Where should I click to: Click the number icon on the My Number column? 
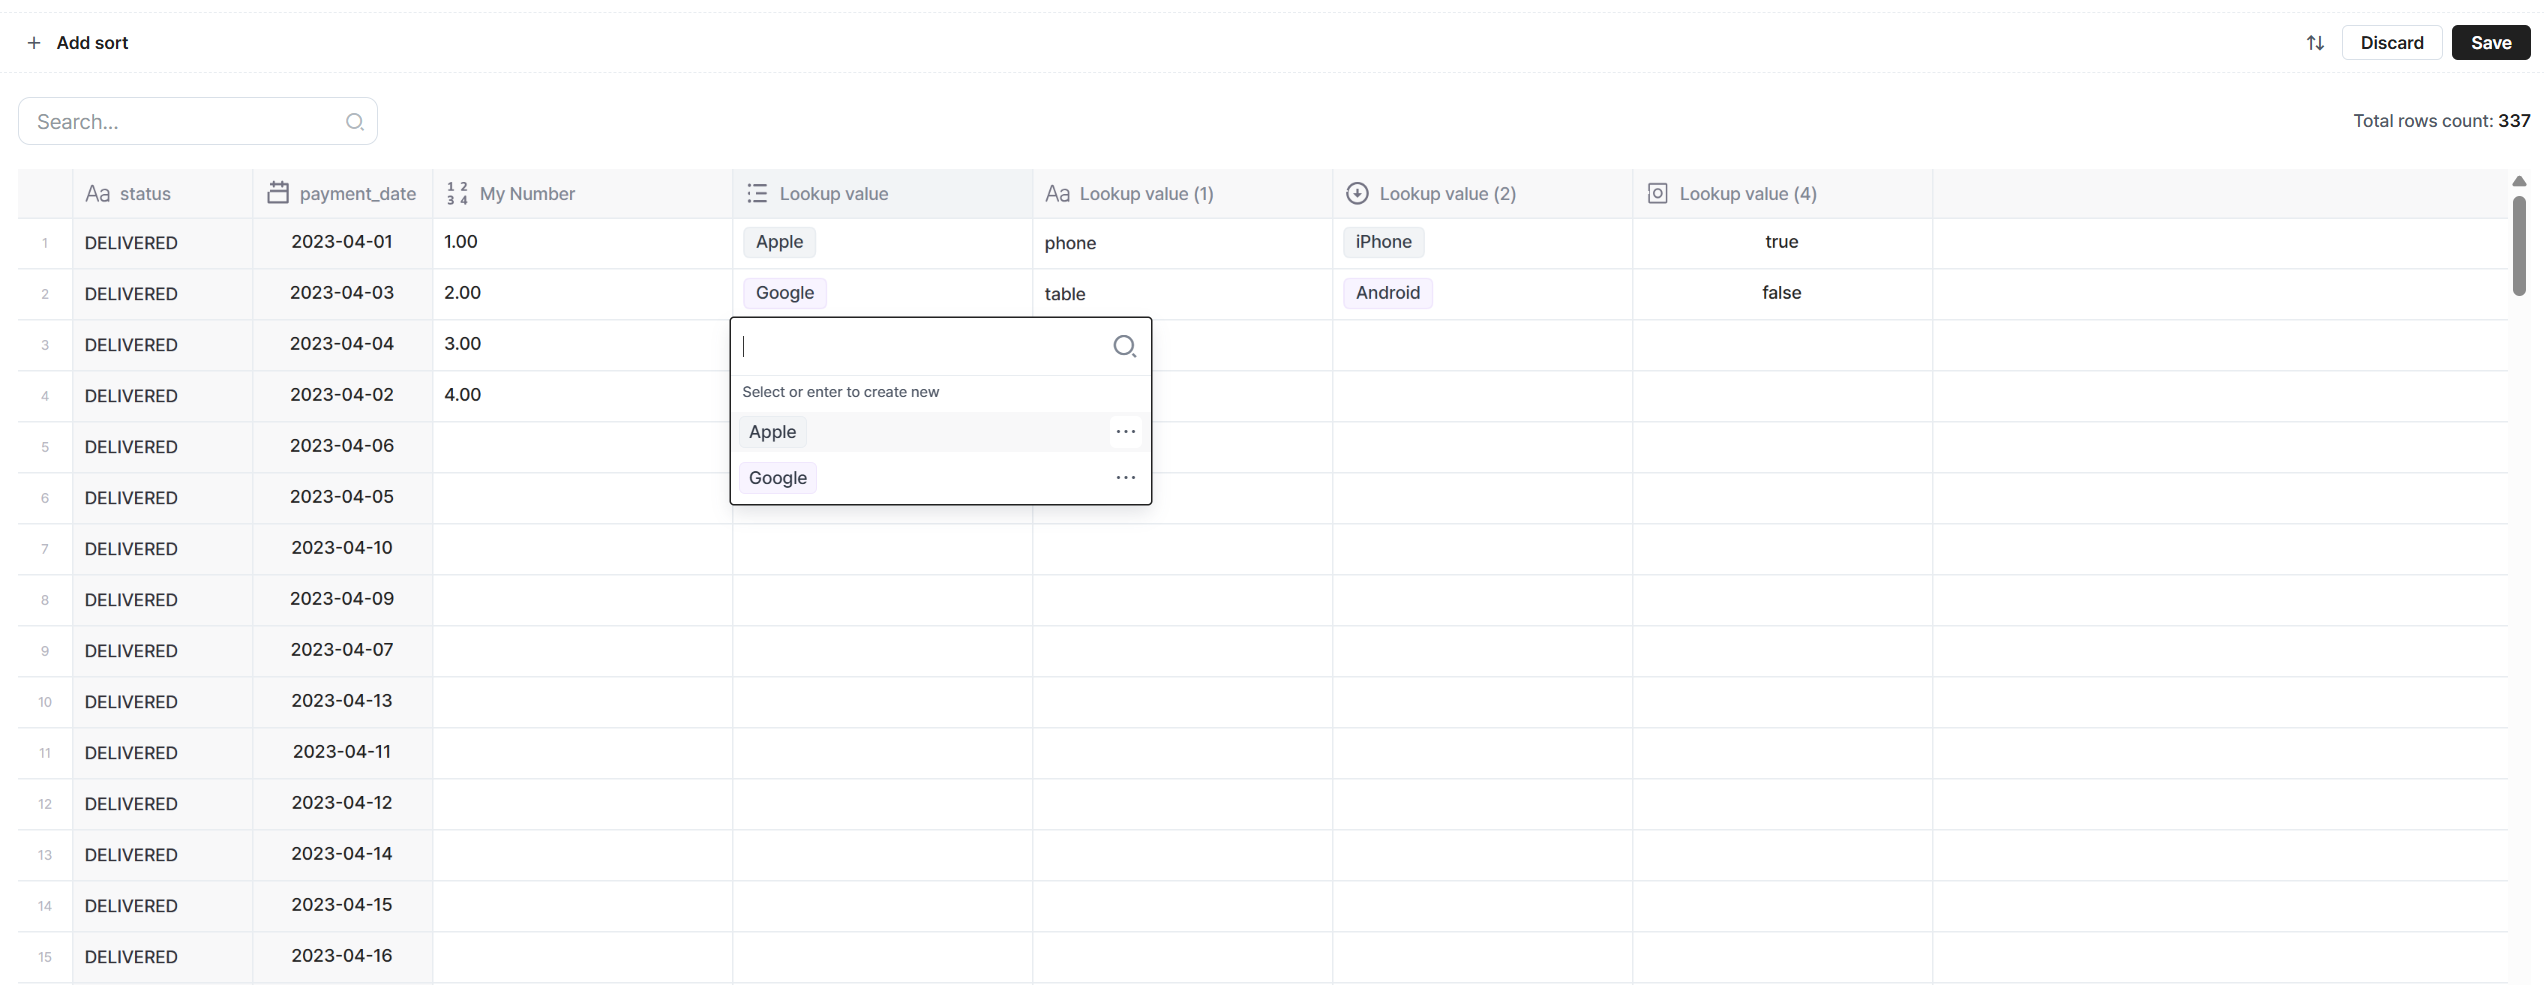[x=457, y=193]
